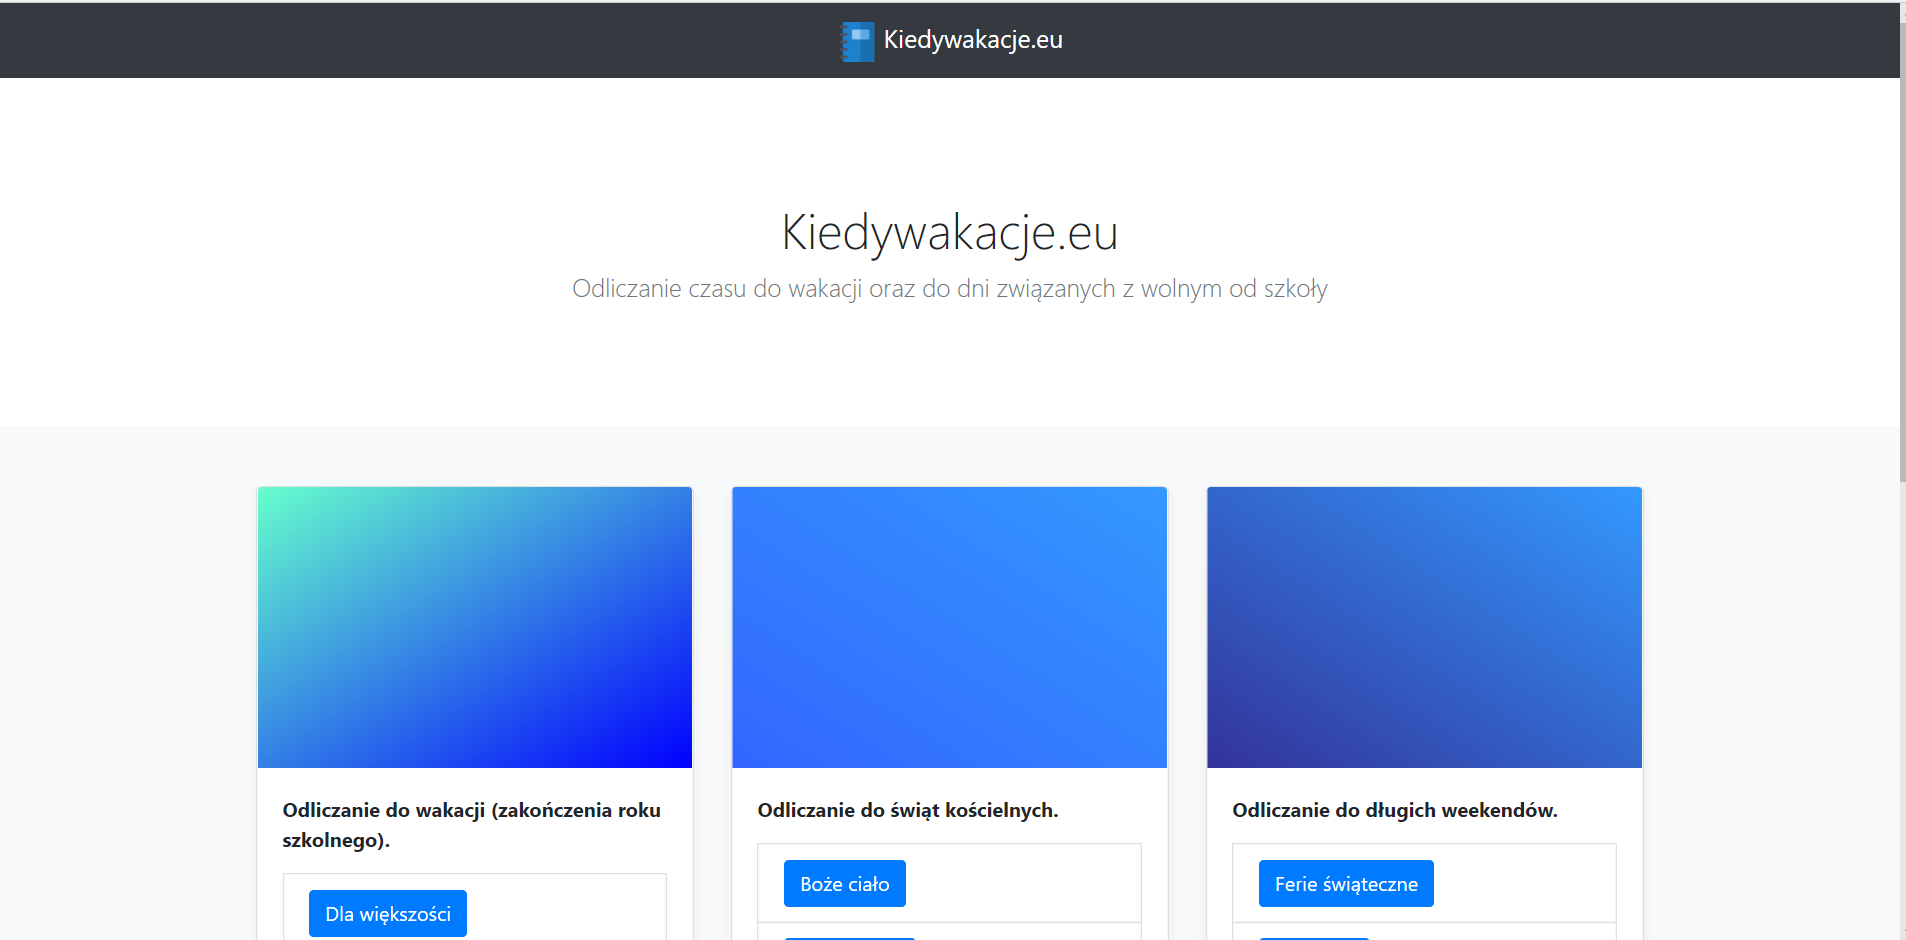Click the blue notebook logo icon in navbar
The image size is (1906, 940).
857,41
